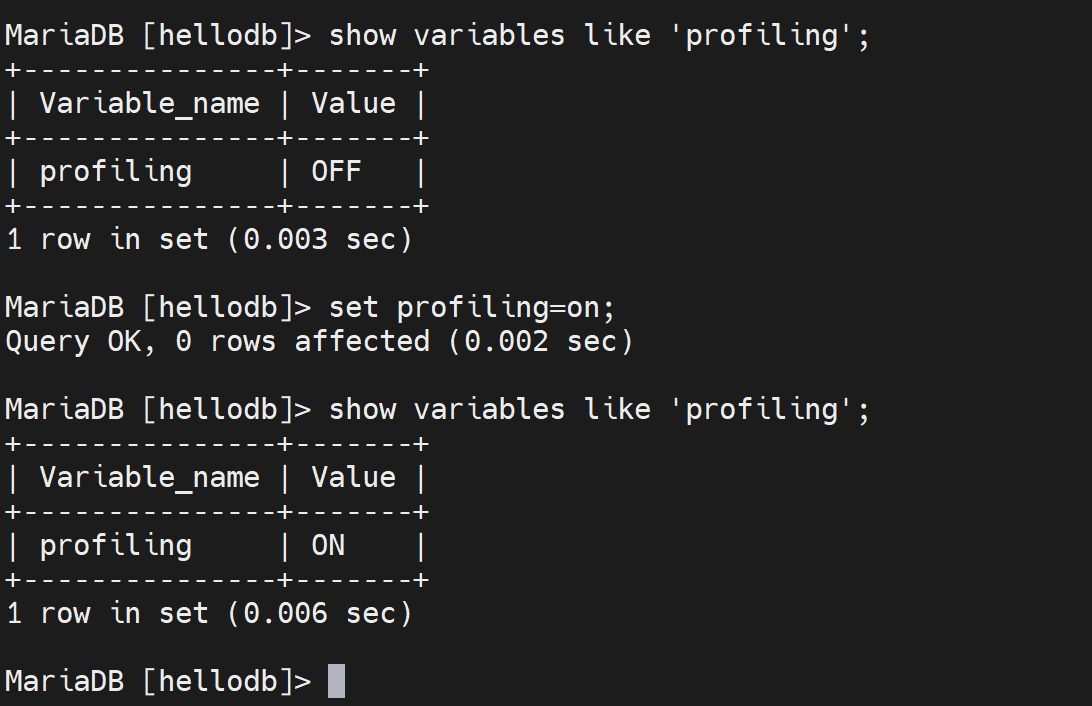The height and width of the screenshot is (706, 1092).
Task: Click the Value header above the OFF cell
Action: pyautogui.click(x=353, y=104)
